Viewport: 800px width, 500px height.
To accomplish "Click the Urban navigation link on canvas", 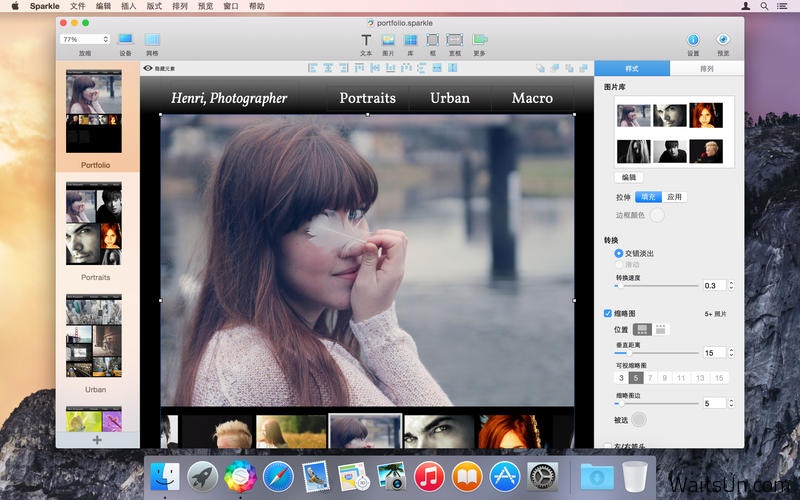I will click(450, 98).
